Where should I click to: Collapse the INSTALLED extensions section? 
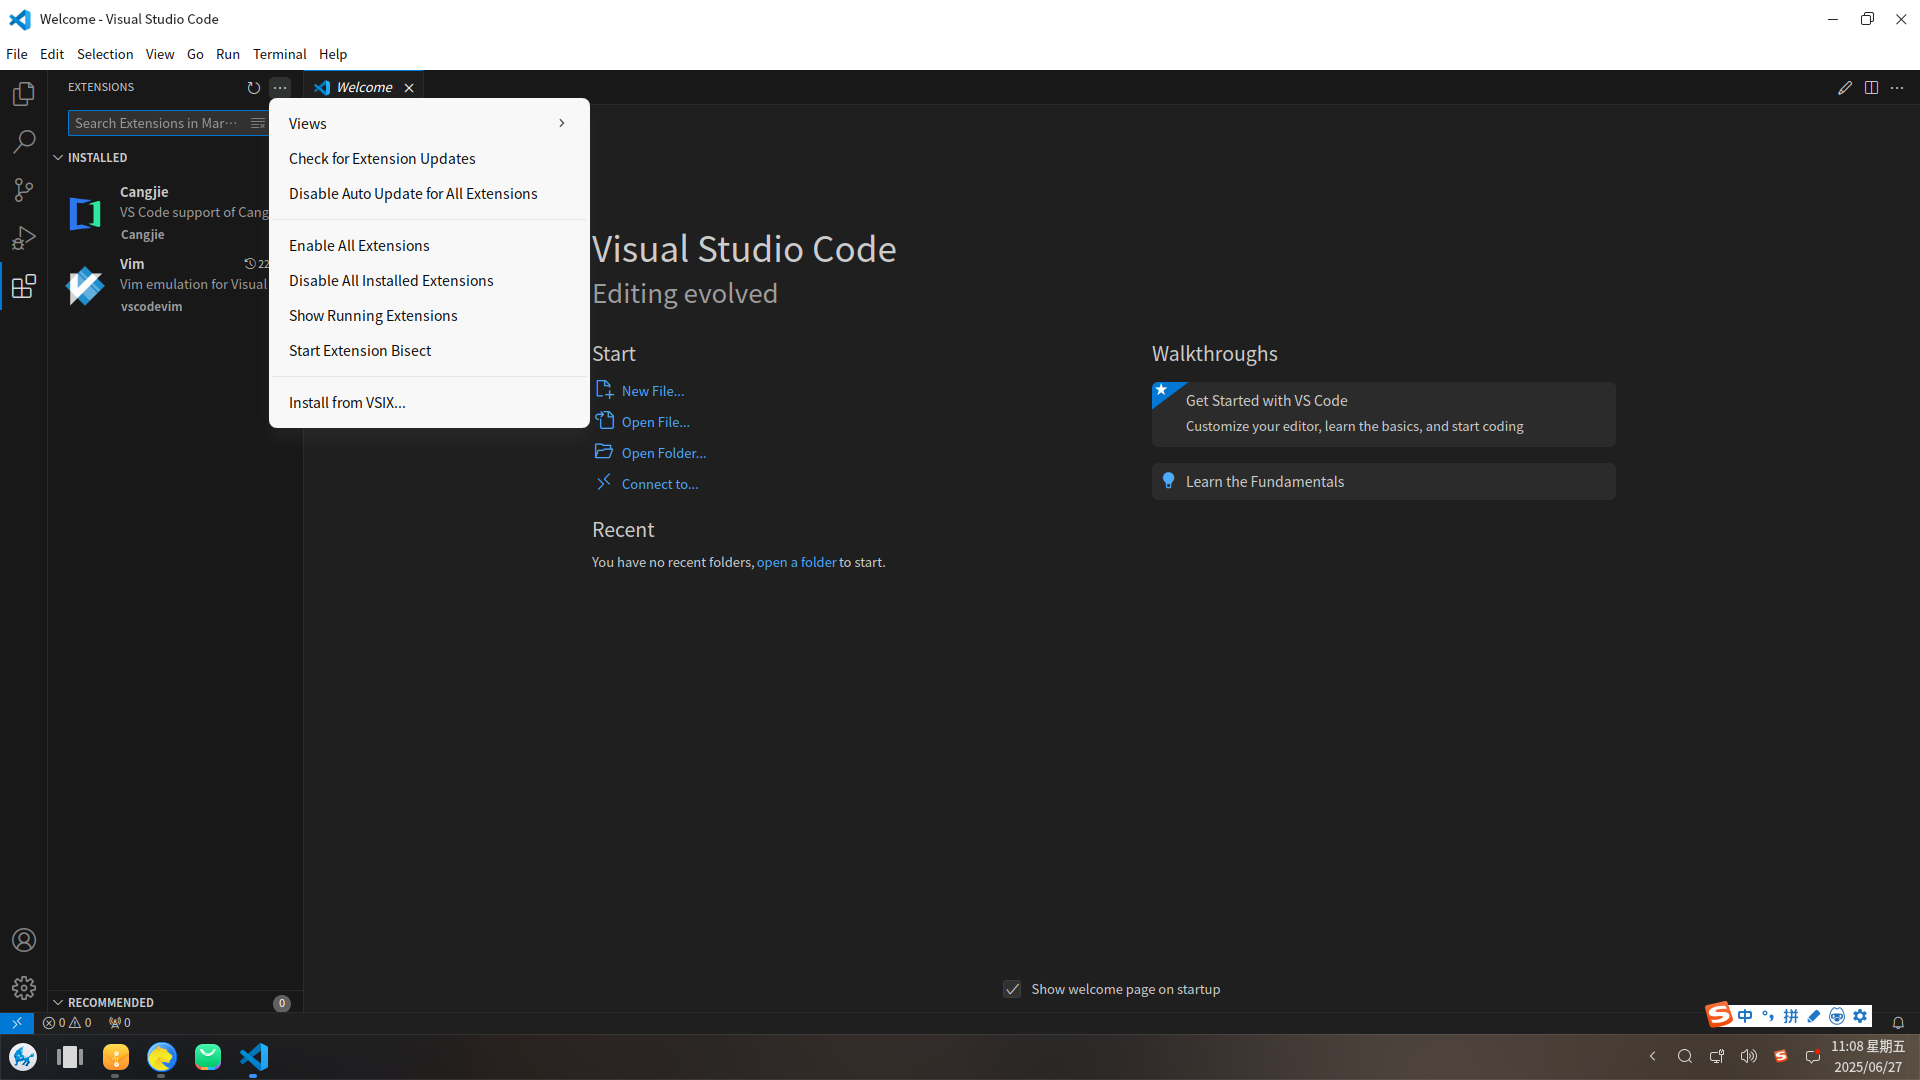coord(97,158)
